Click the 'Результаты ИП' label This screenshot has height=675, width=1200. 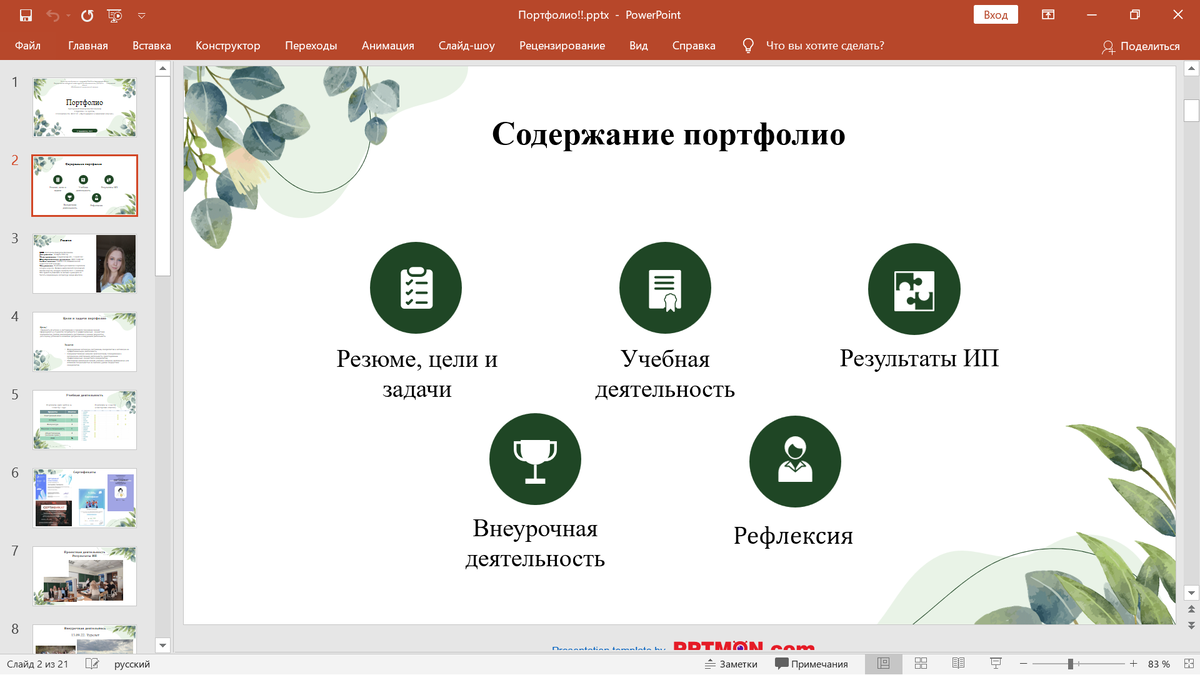[919, 359]
